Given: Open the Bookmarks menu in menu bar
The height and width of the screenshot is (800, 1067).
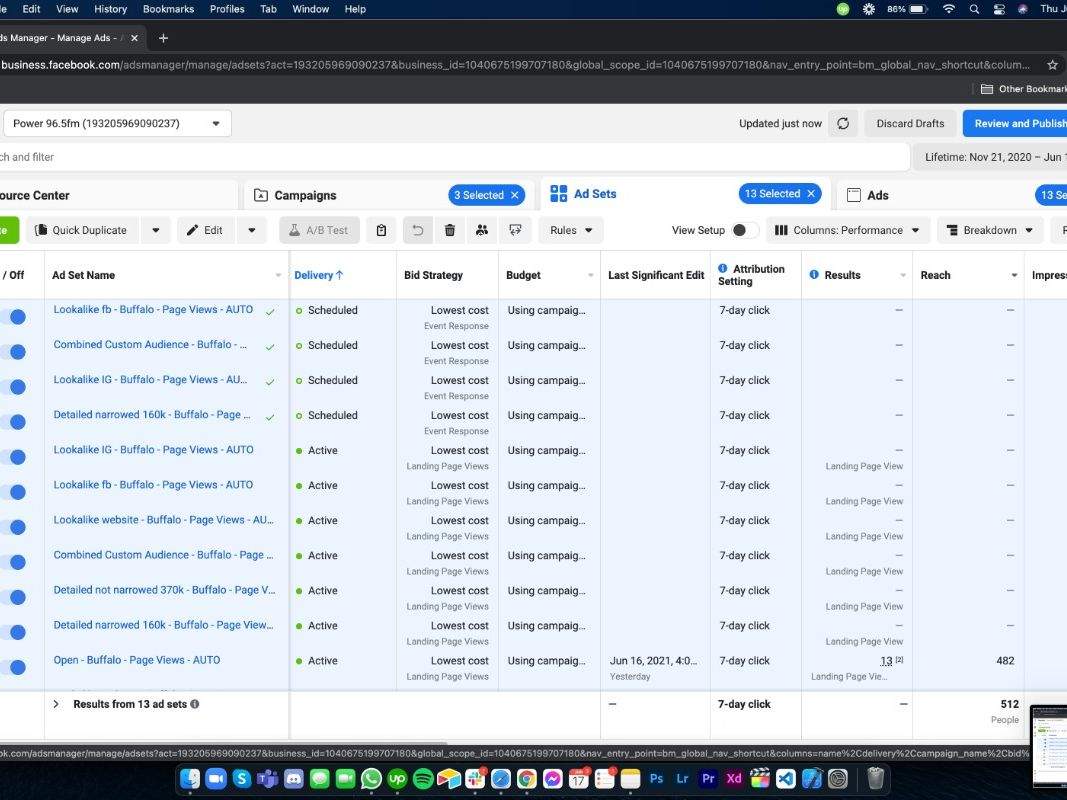Looking at the screenshot, I should pyautogui.click(x=168, y=9).
